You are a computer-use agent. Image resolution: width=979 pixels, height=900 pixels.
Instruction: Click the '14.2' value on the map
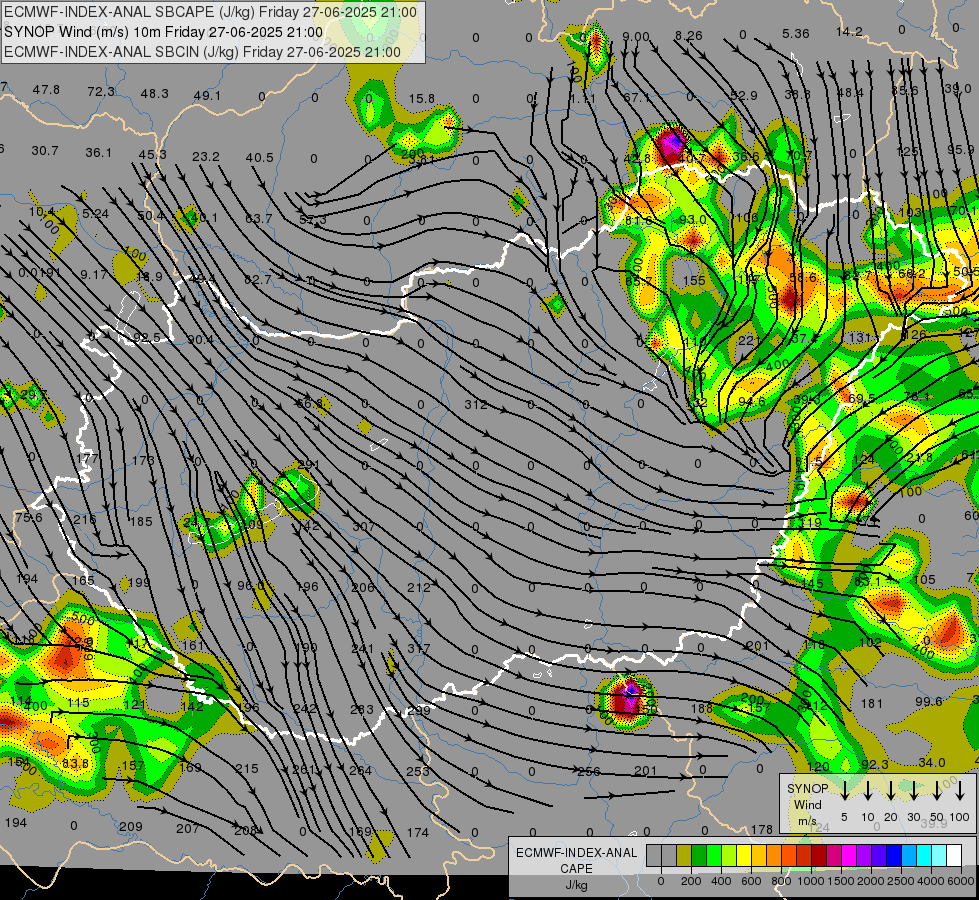click(849, 31)
